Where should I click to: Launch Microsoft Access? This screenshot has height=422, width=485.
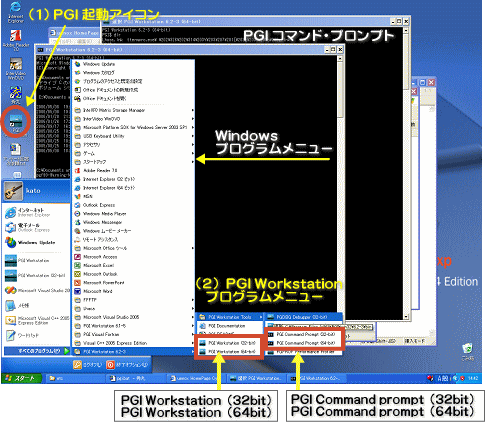coord(133,257)
